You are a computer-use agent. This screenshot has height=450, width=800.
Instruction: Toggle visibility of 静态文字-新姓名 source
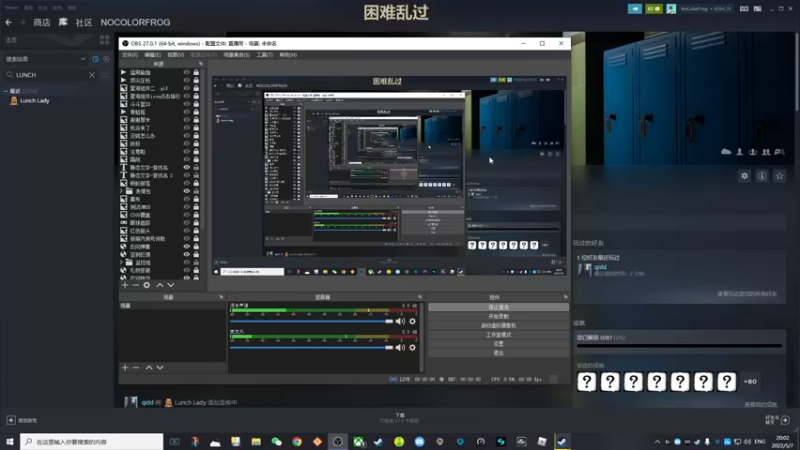point(187,167)
